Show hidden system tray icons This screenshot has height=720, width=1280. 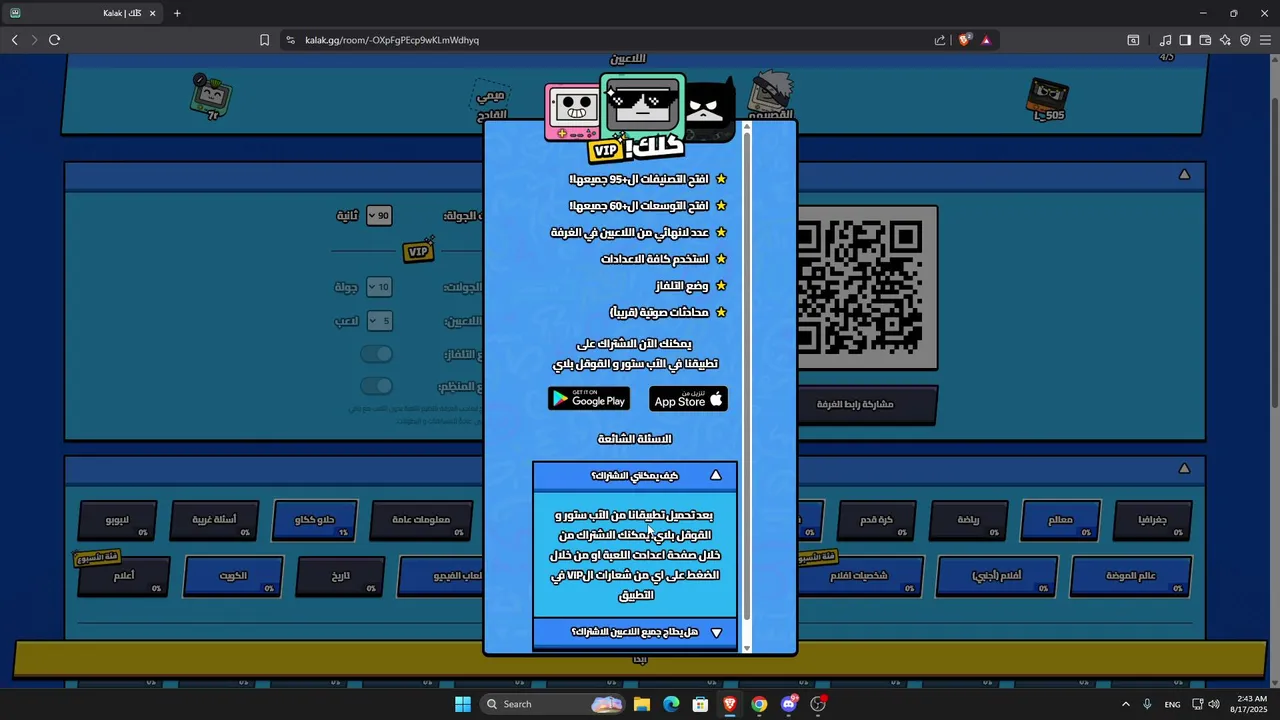pos(1125,704)
